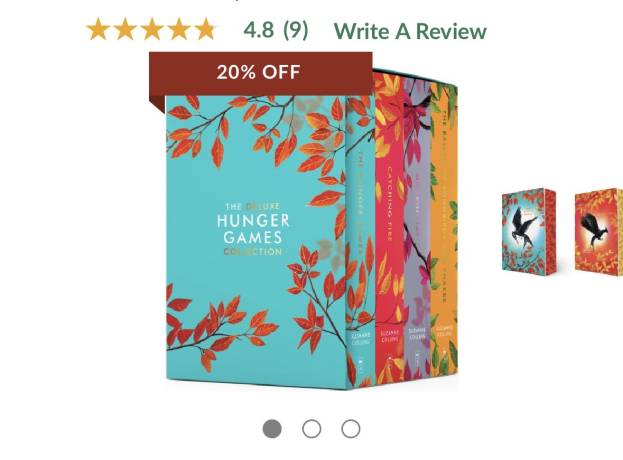Image resolution: width=623 pixels, height=460 pixels.
Task: Click the partially filled fifth star
Action: pos(206,29)
